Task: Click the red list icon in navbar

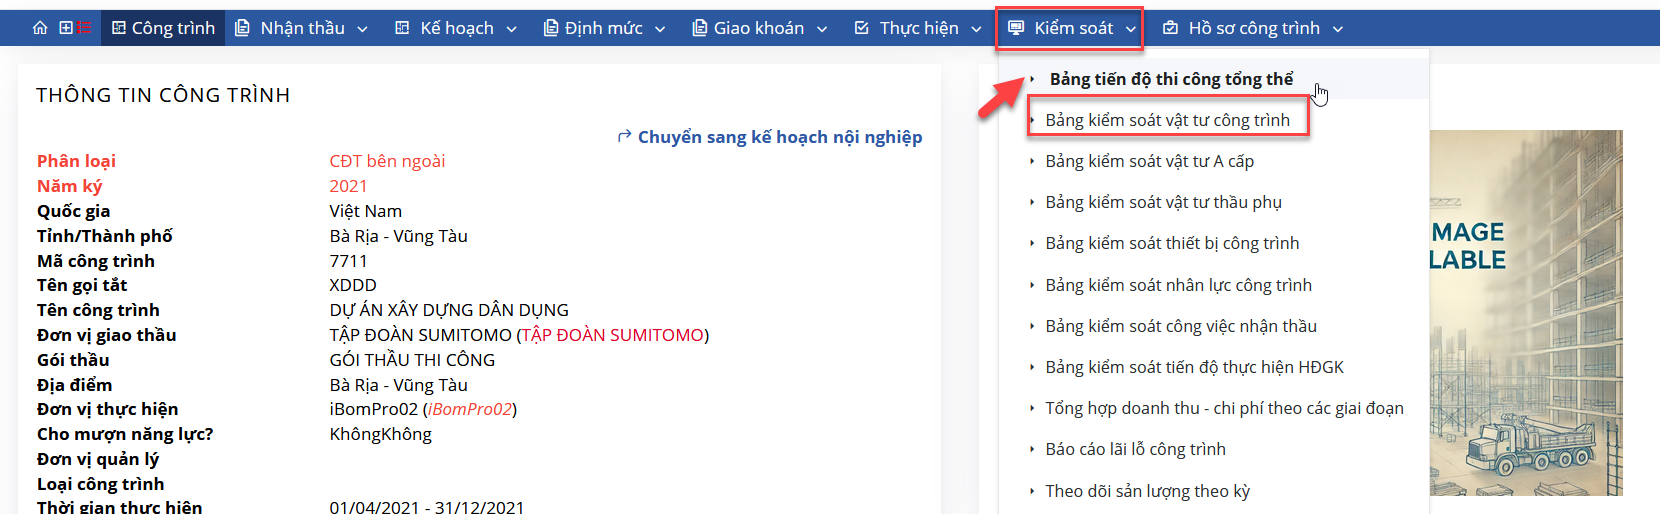Action: tap(84, 28)
